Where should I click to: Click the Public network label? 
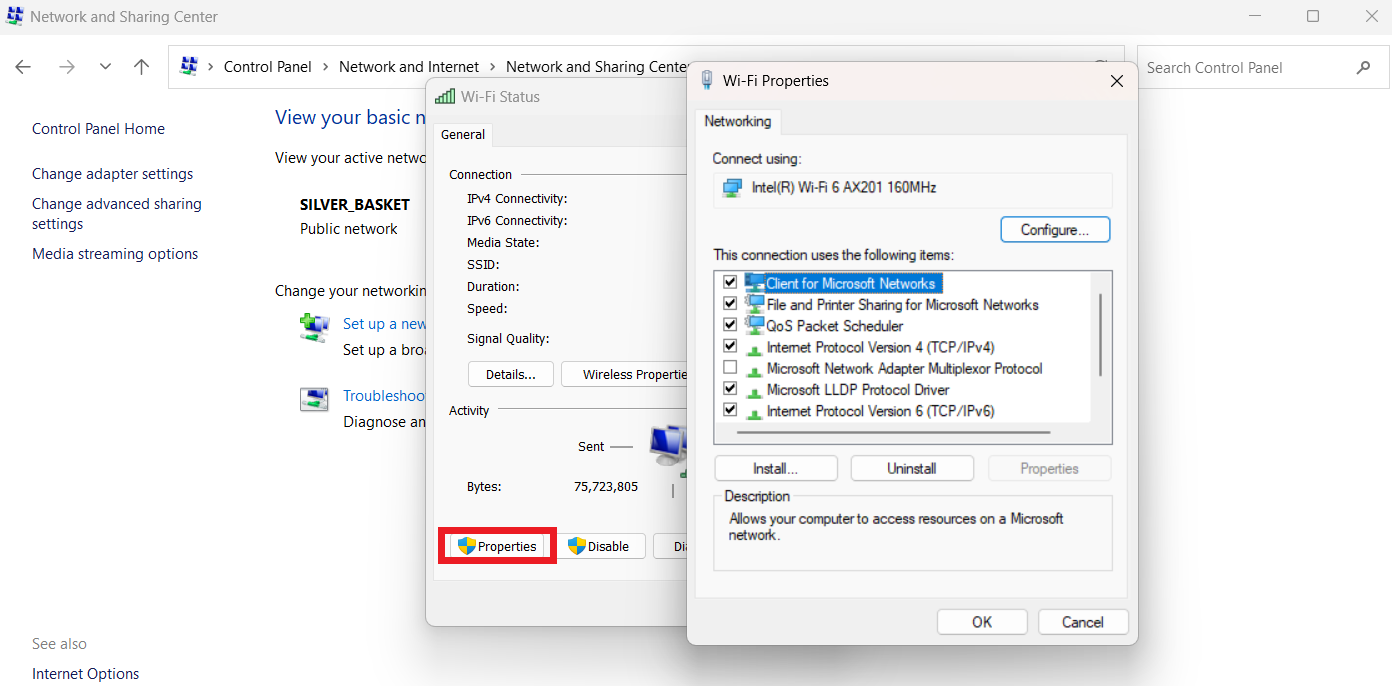349,229
